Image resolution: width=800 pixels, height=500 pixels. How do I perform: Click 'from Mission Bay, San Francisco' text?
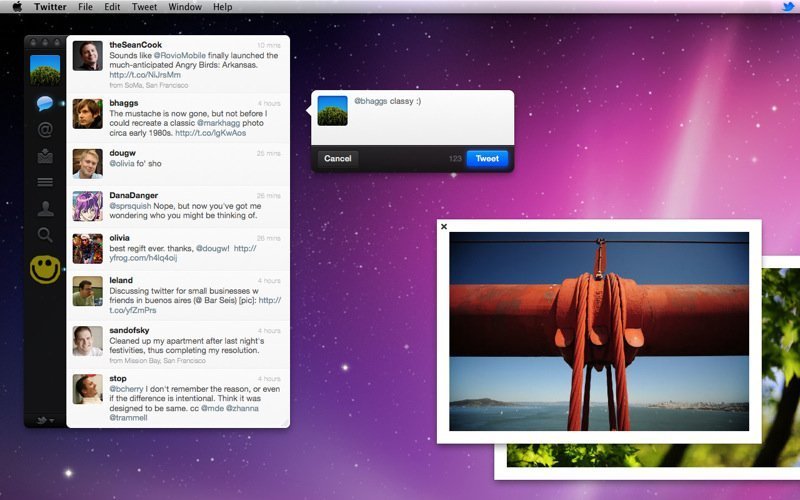point(158,360)
